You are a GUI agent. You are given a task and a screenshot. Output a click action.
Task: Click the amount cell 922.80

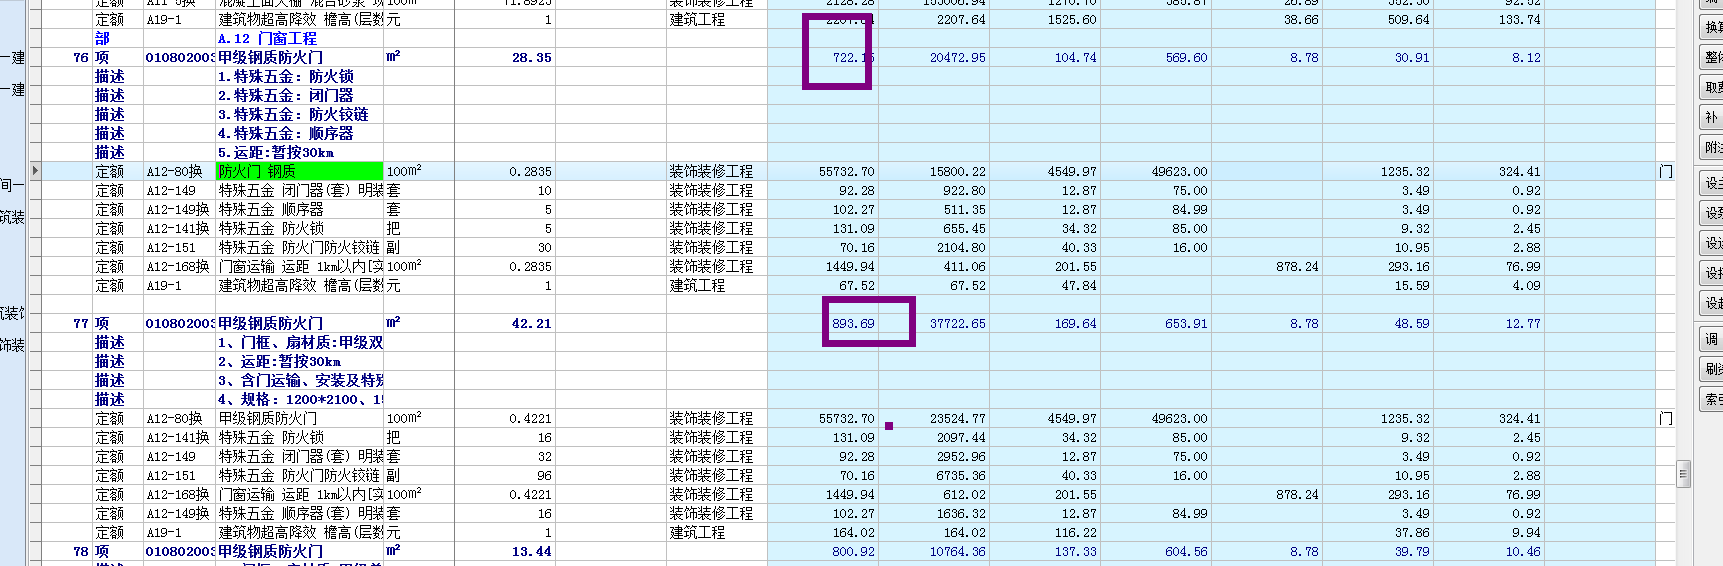click(x=964, y=190)
